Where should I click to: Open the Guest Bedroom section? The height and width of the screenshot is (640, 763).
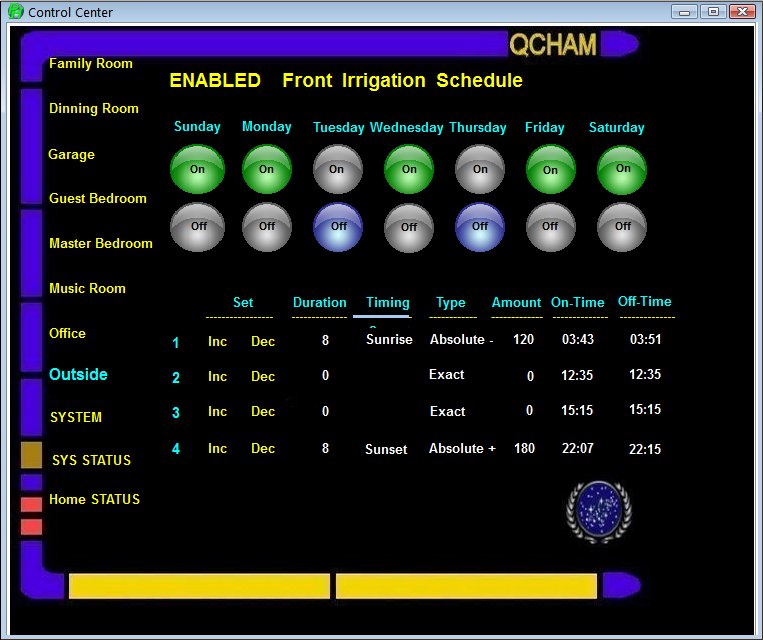click(98, 199)
